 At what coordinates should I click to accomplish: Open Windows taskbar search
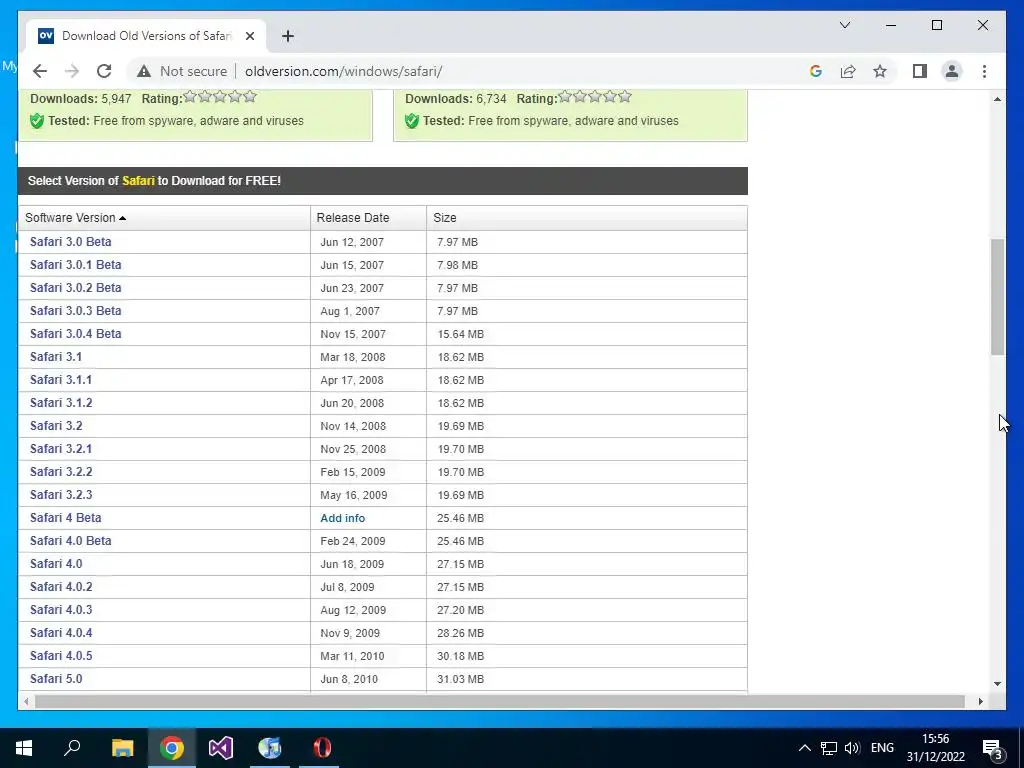click(72, 748)
